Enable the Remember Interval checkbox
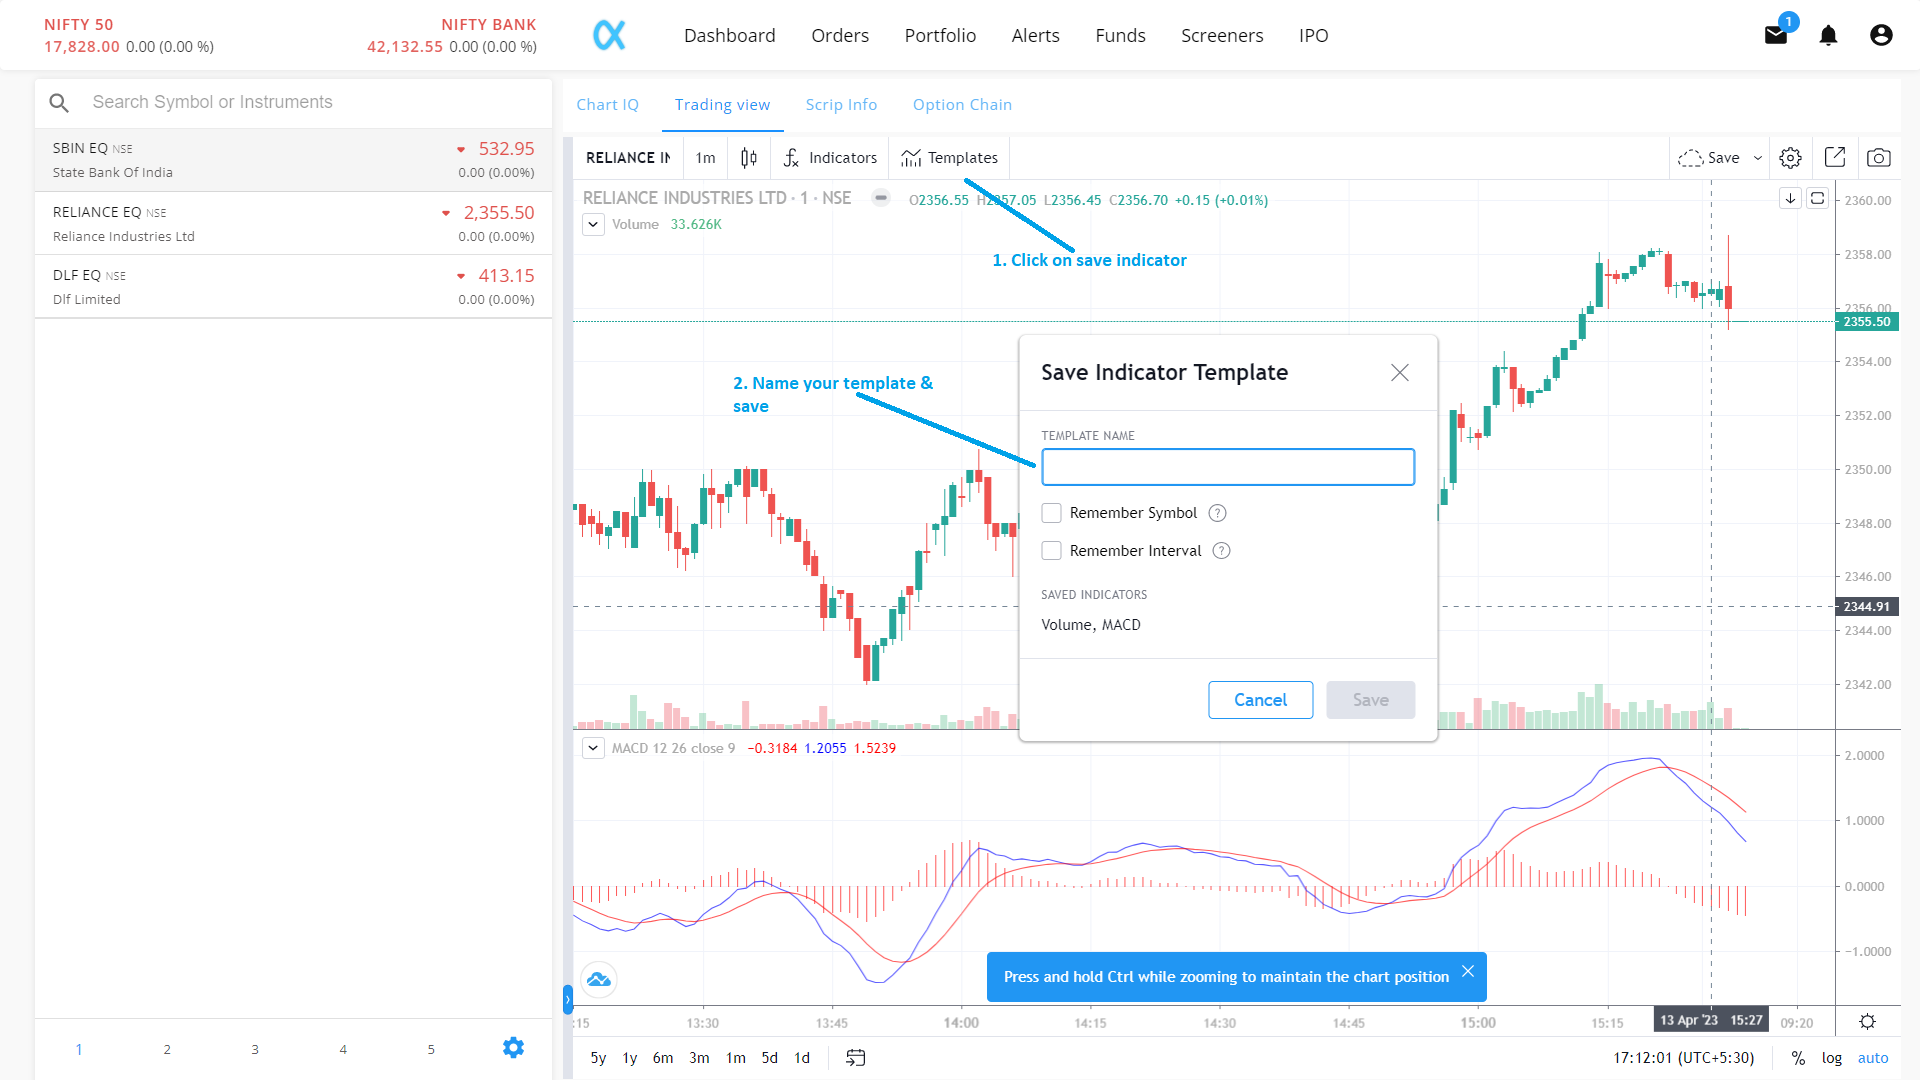 [1051, 550]
